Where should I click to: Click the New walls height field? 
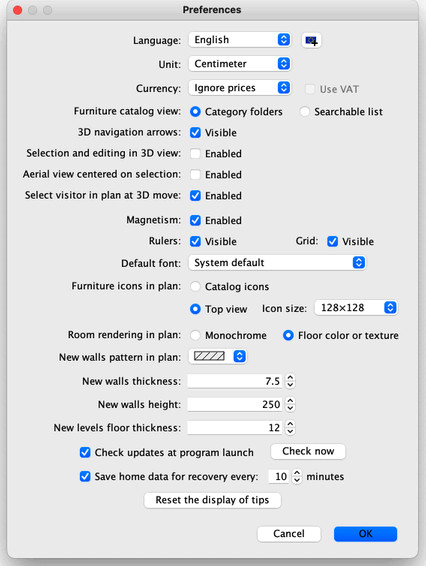tap(235, 404)
